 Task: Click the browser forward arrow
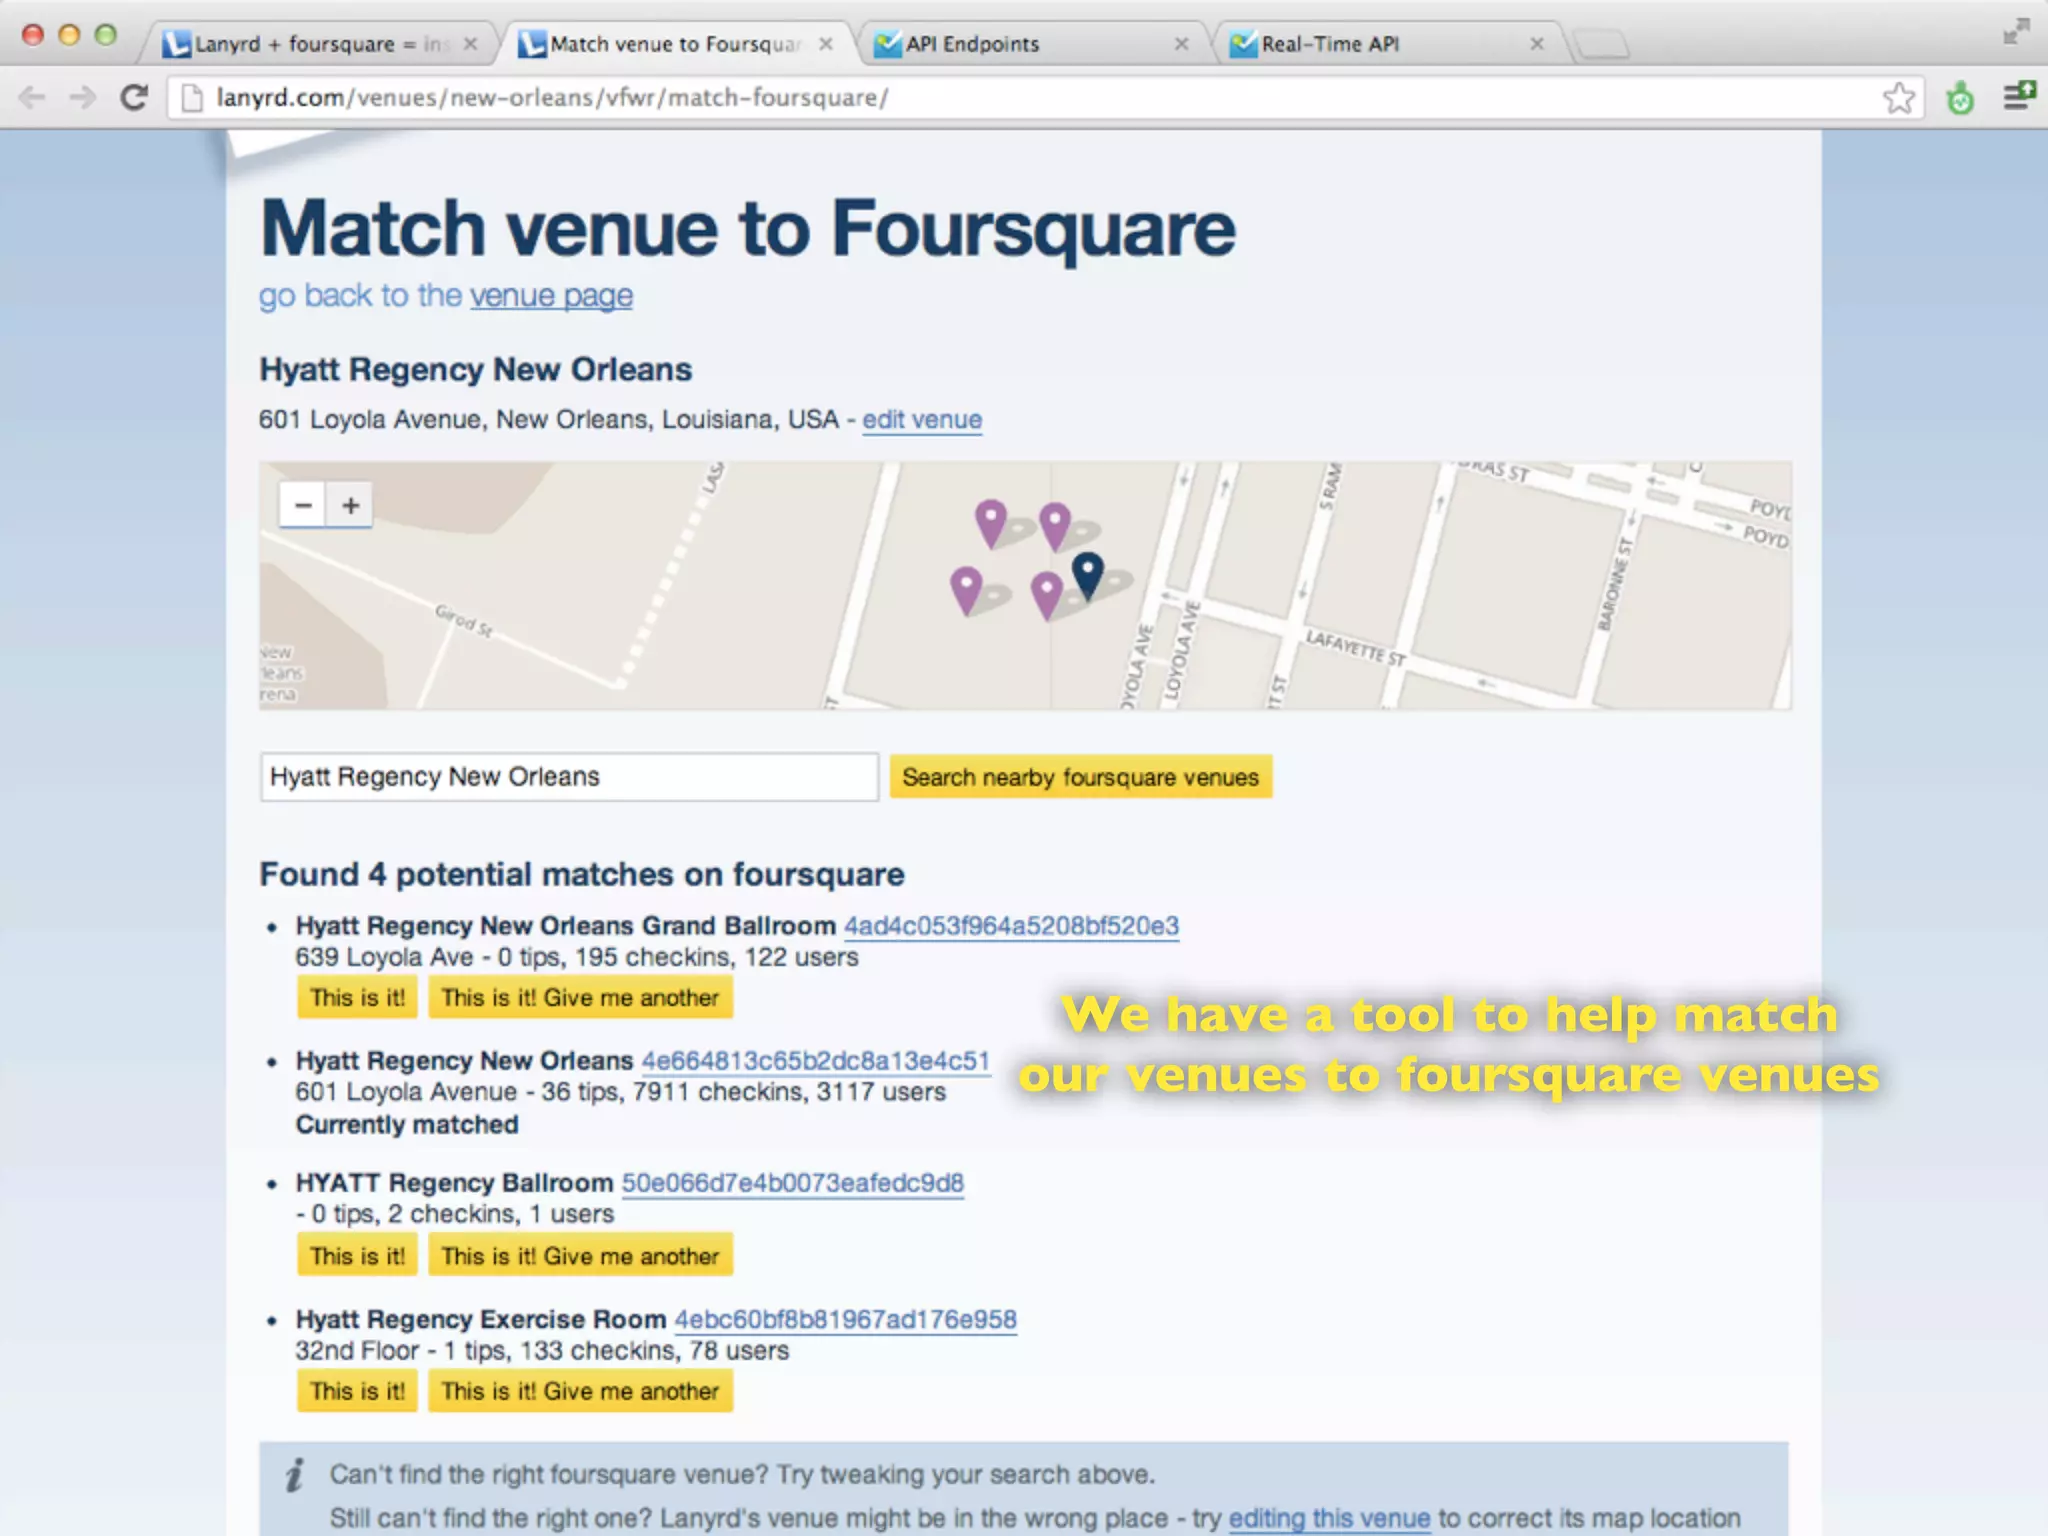[83, 97]
